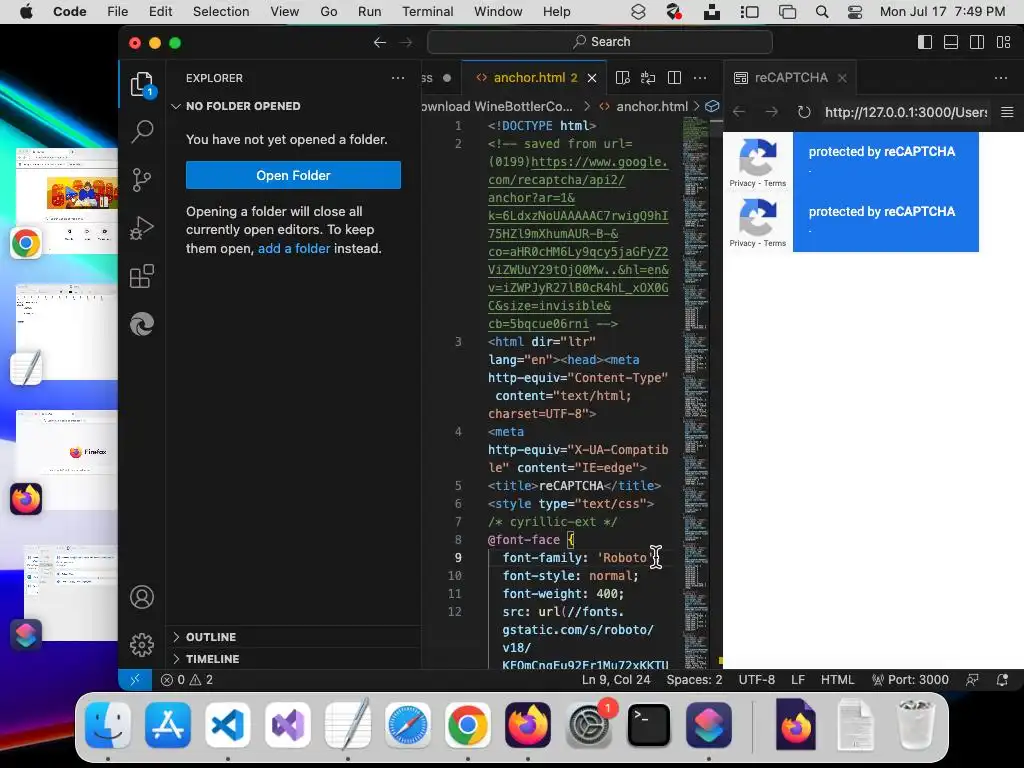This screenshot has height=768, width=1024.
Task: Open the Extensions view
Action: point(142,276)
